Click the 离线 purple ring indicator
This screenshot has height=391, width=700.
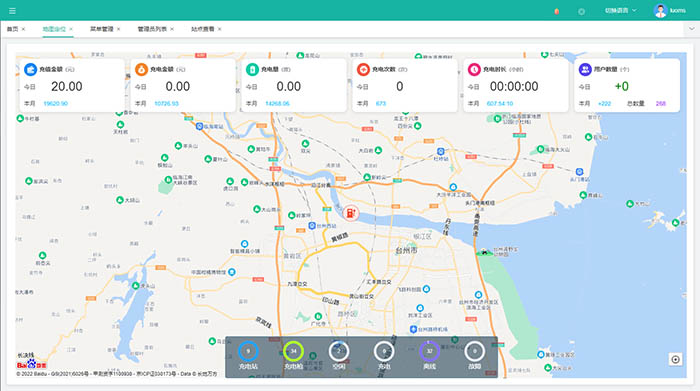[429, 351]
